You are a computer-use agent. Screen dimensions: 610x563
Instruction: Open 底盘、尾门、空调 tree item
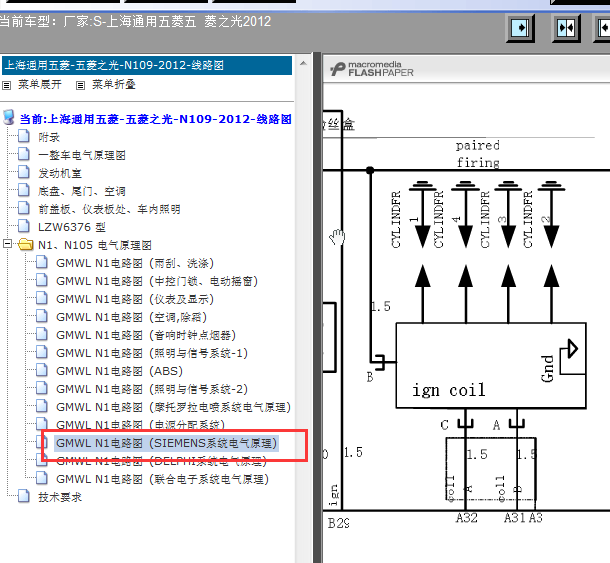click(82, 191)
